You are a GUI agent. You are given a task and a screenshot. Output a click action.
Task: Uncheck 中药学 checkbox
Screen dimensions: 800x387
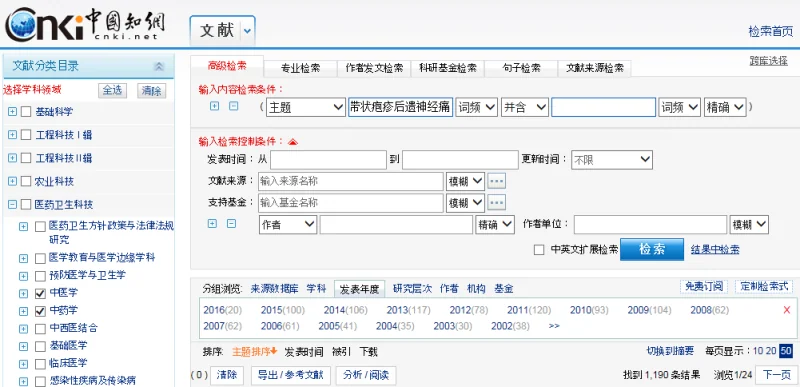(x=40, y=311)
